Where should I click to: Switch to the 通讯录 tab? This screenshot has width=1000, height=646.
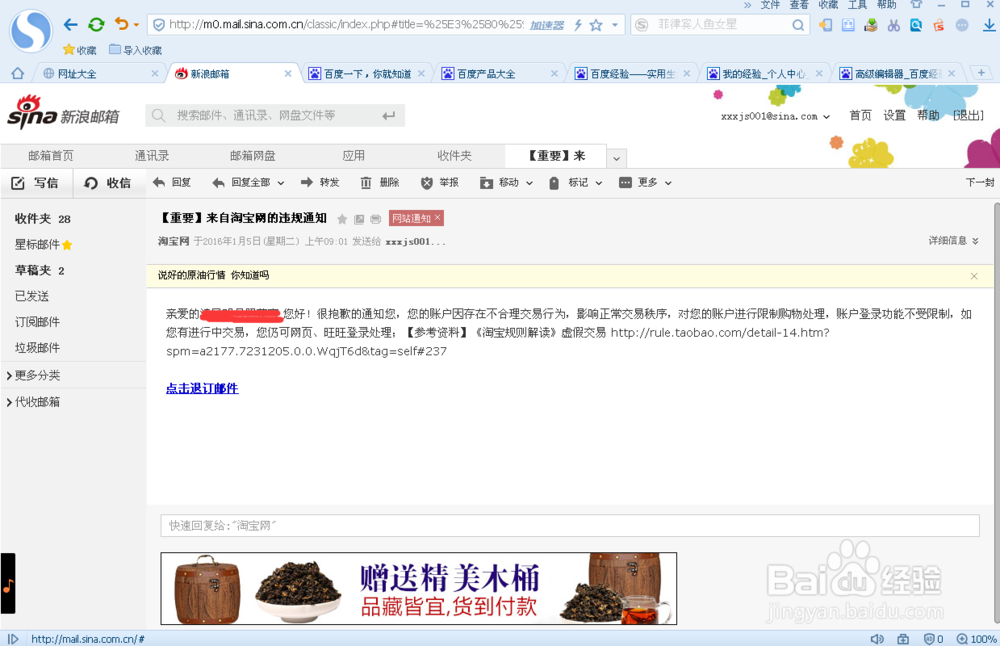pyautogui.click(x=152, y=156)
